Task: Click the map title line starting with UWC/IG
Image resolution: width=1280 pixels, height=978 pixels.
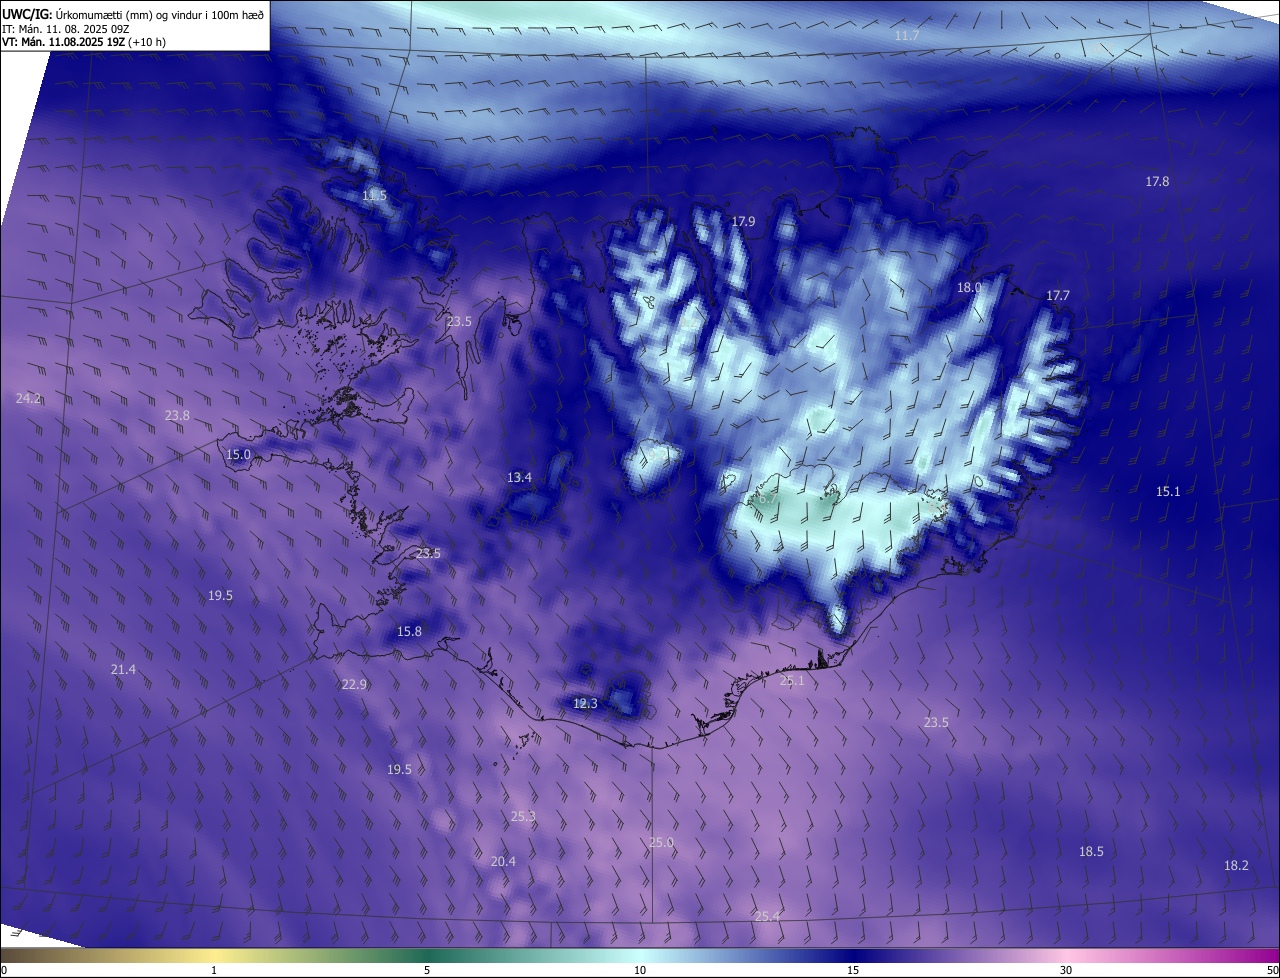Action: coord(133,13)
